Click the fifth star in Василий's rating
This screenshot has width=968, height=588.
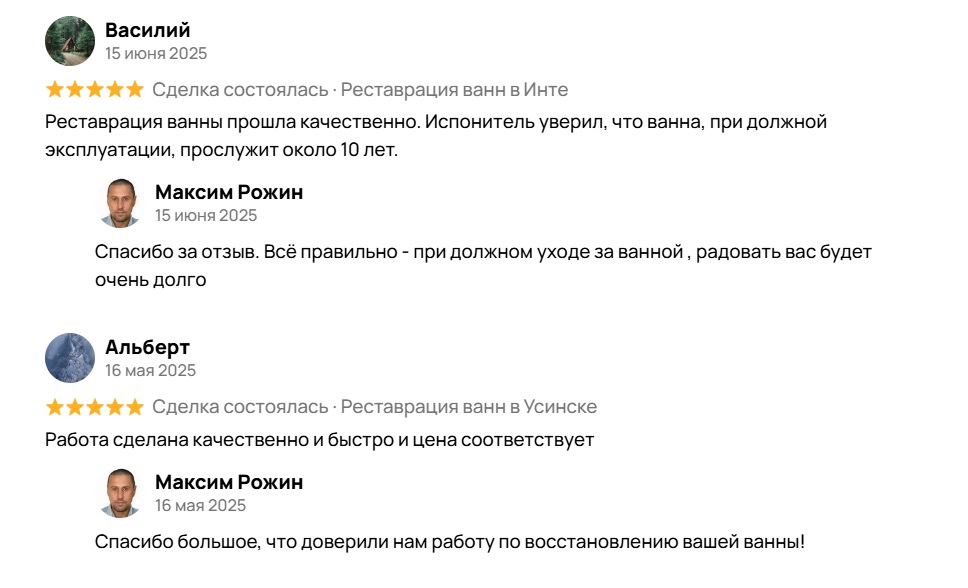[x=135, y=90]
